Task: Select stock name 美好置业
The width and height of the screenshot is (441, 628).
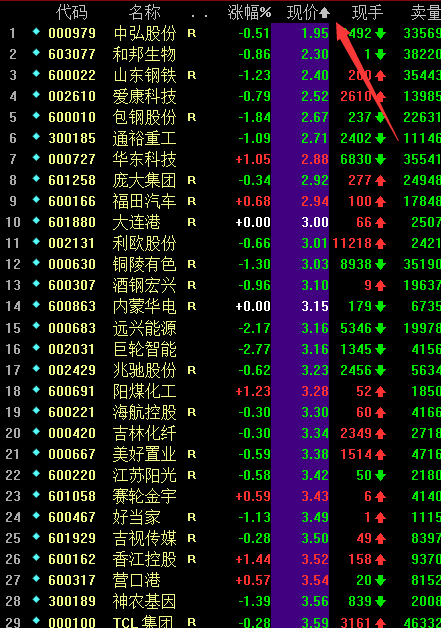Action: click(x=144, y=454)
